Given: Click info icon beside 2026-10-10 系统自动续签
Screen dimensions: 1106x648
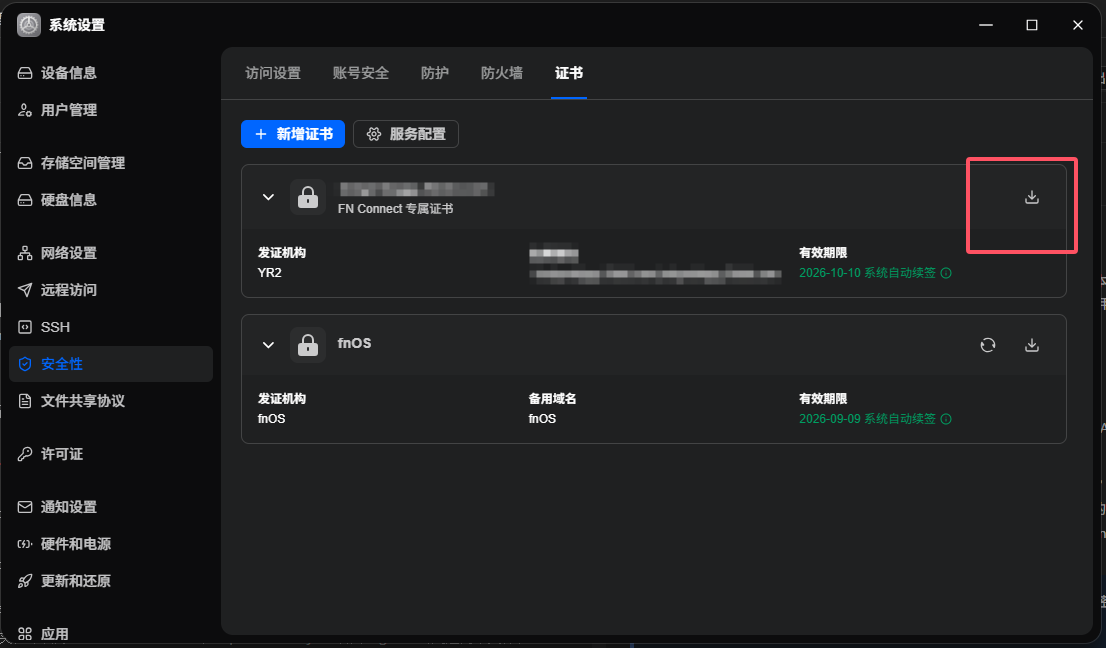Looking at the screenshot, I should pyautogui.click(x=946, y=273).
